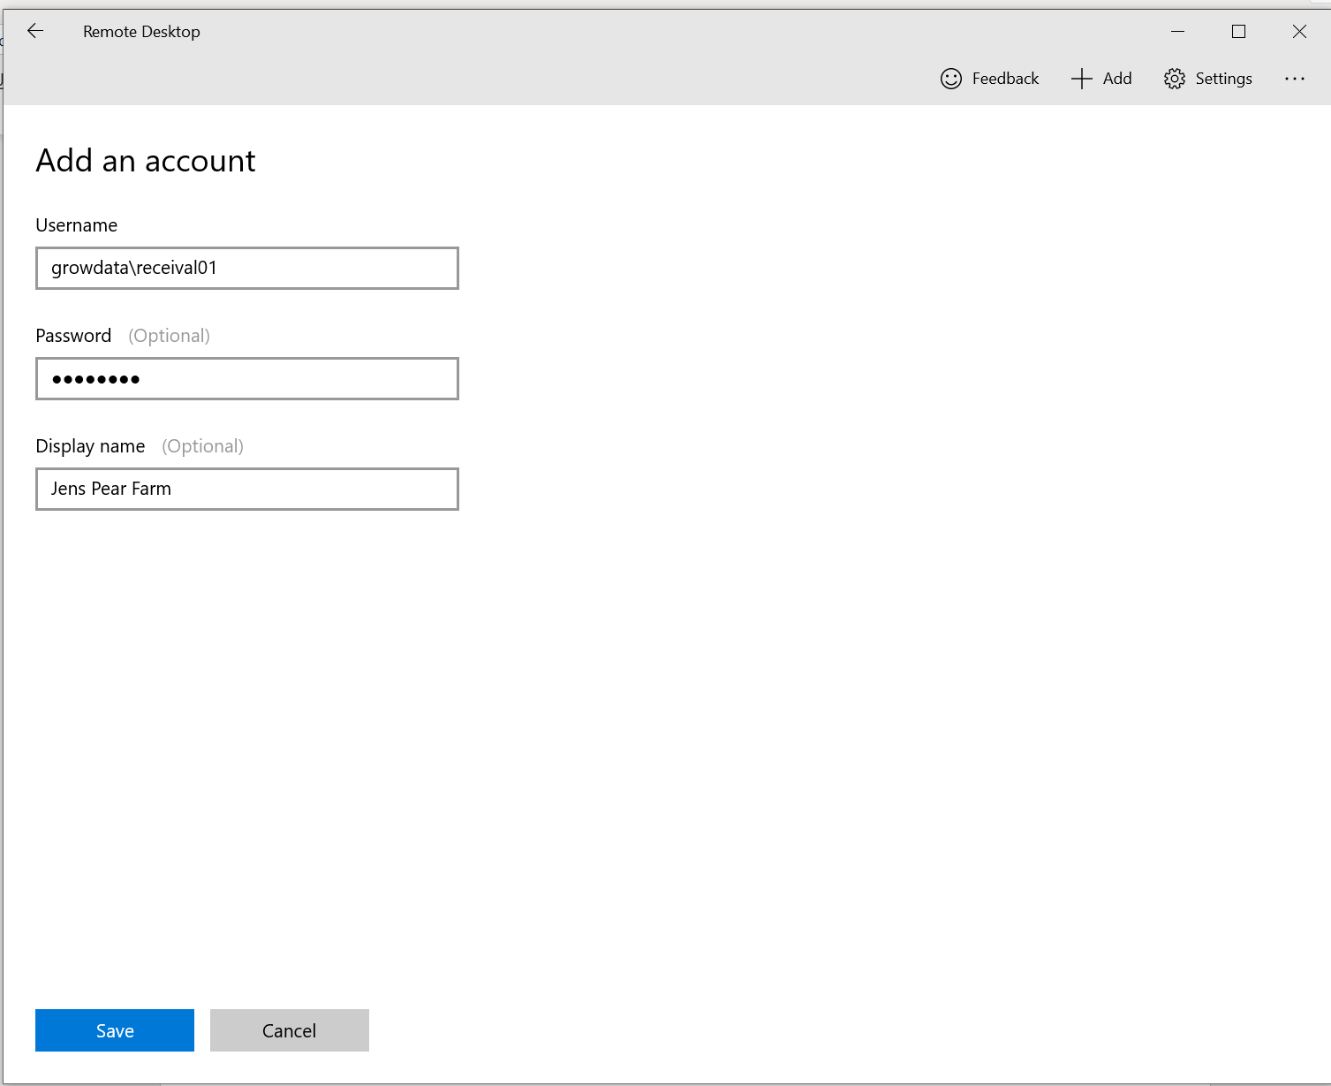The image size is (1331, 1086).
Task: Click the Display name input field
Action: click(x=247, y=489)
